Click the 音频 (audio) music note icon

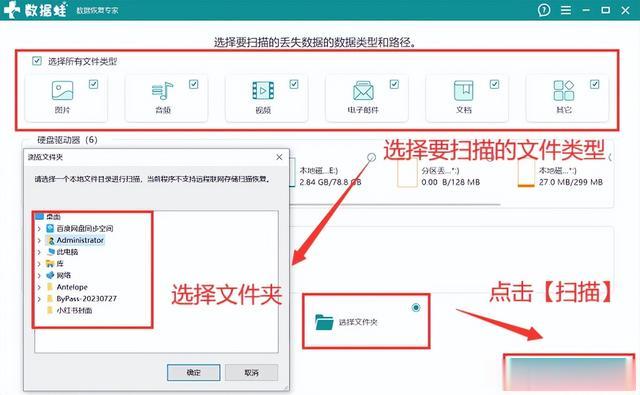point(162,91)
